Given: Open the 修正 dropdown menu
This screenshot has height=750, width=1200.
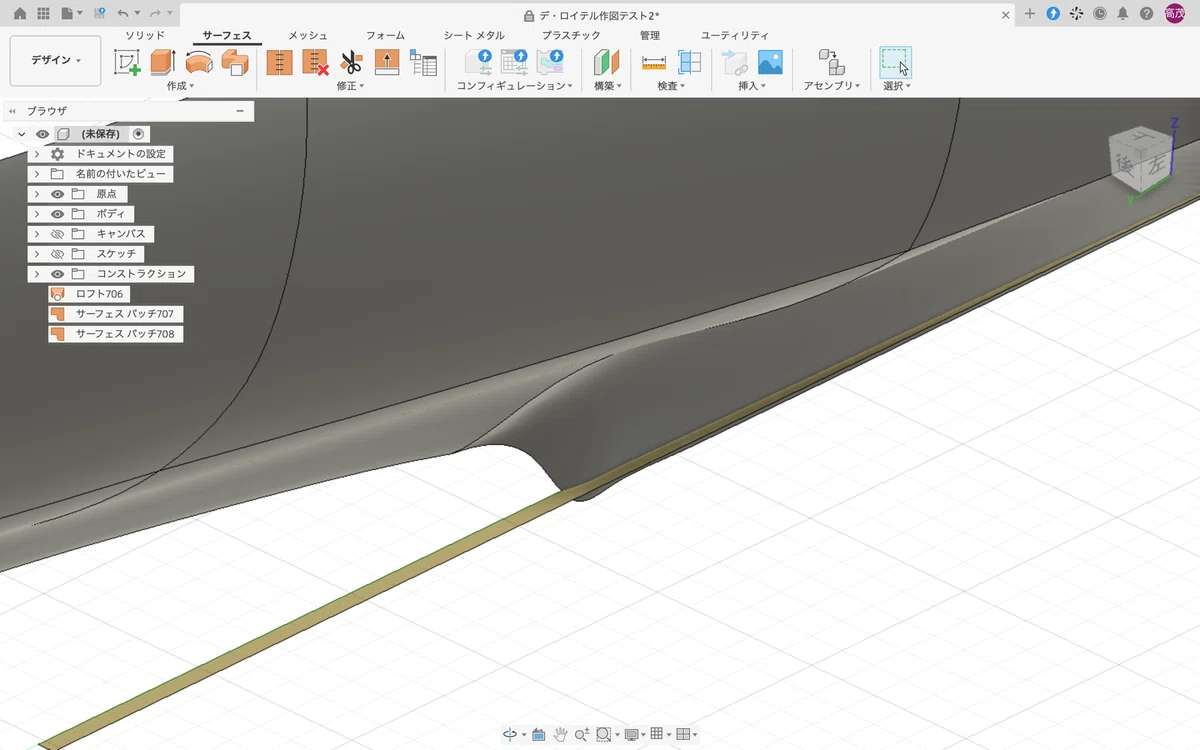Looking at the screenshot, I should (x=350, y=87).
